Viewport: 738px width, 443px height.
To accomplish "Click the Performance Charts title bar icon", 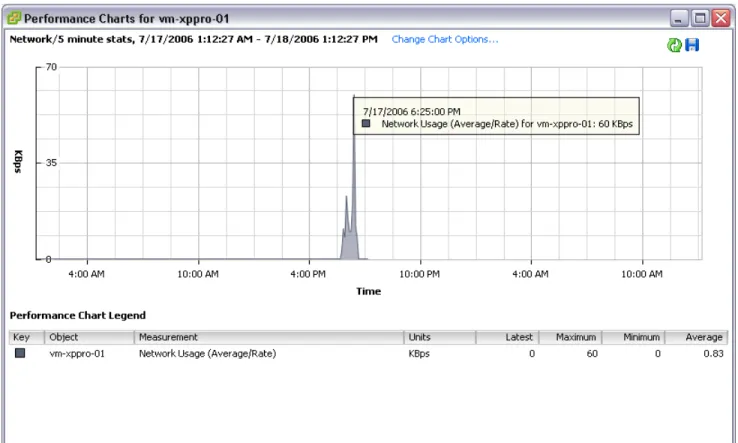I will (14, 18).
